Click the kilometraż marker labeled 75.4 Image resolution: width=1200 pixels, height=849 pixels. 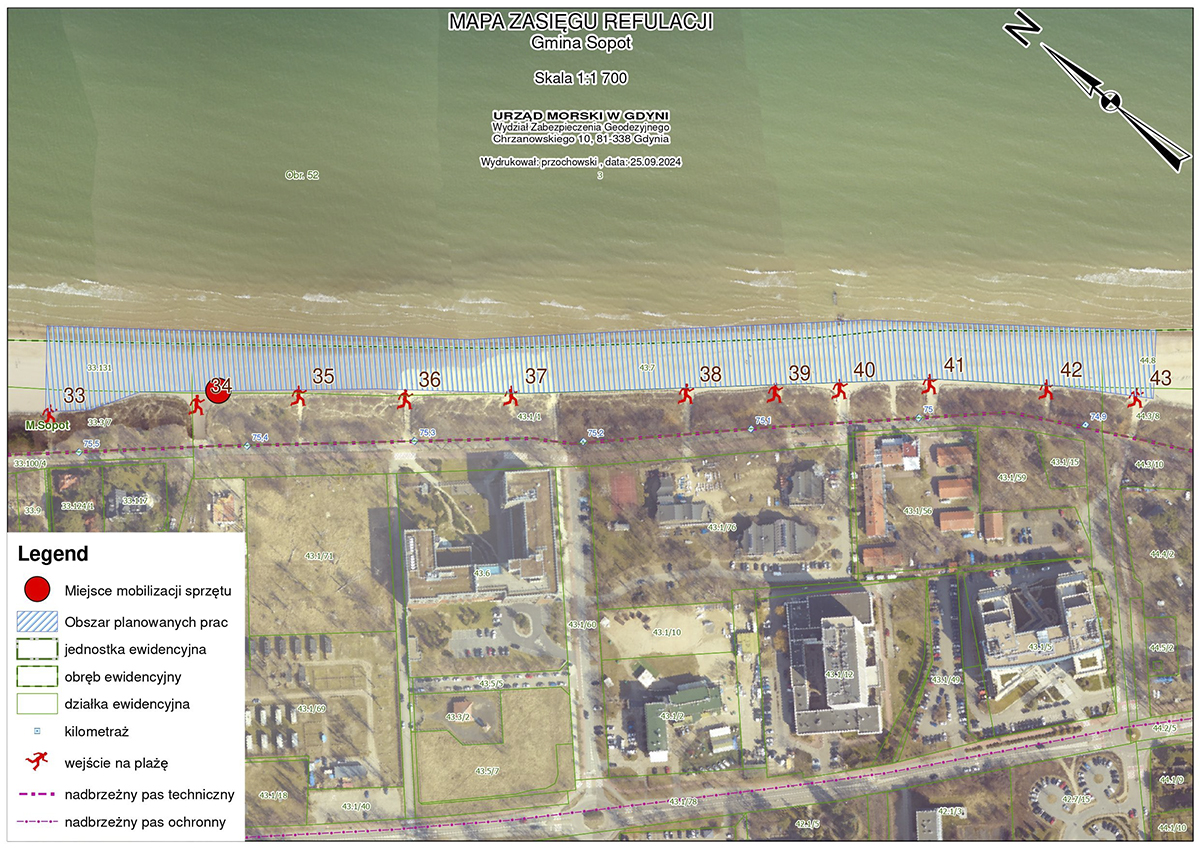[x=247, y=446]
